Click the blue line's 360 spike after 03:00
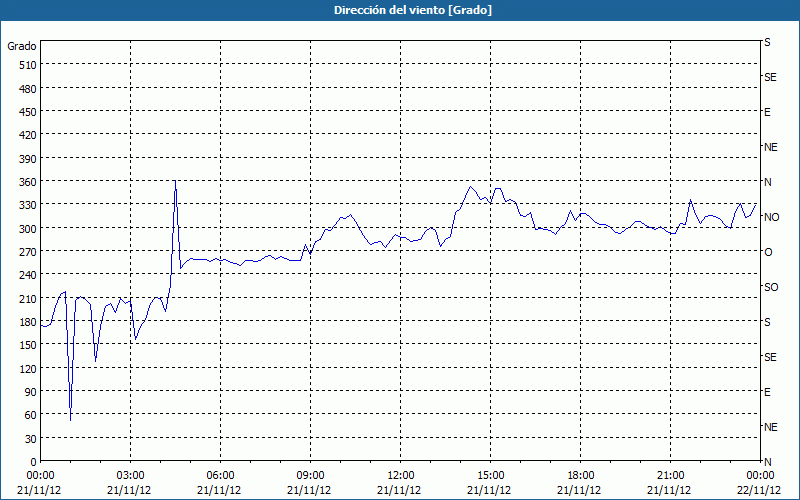800x500 pixels. point(175,182)
